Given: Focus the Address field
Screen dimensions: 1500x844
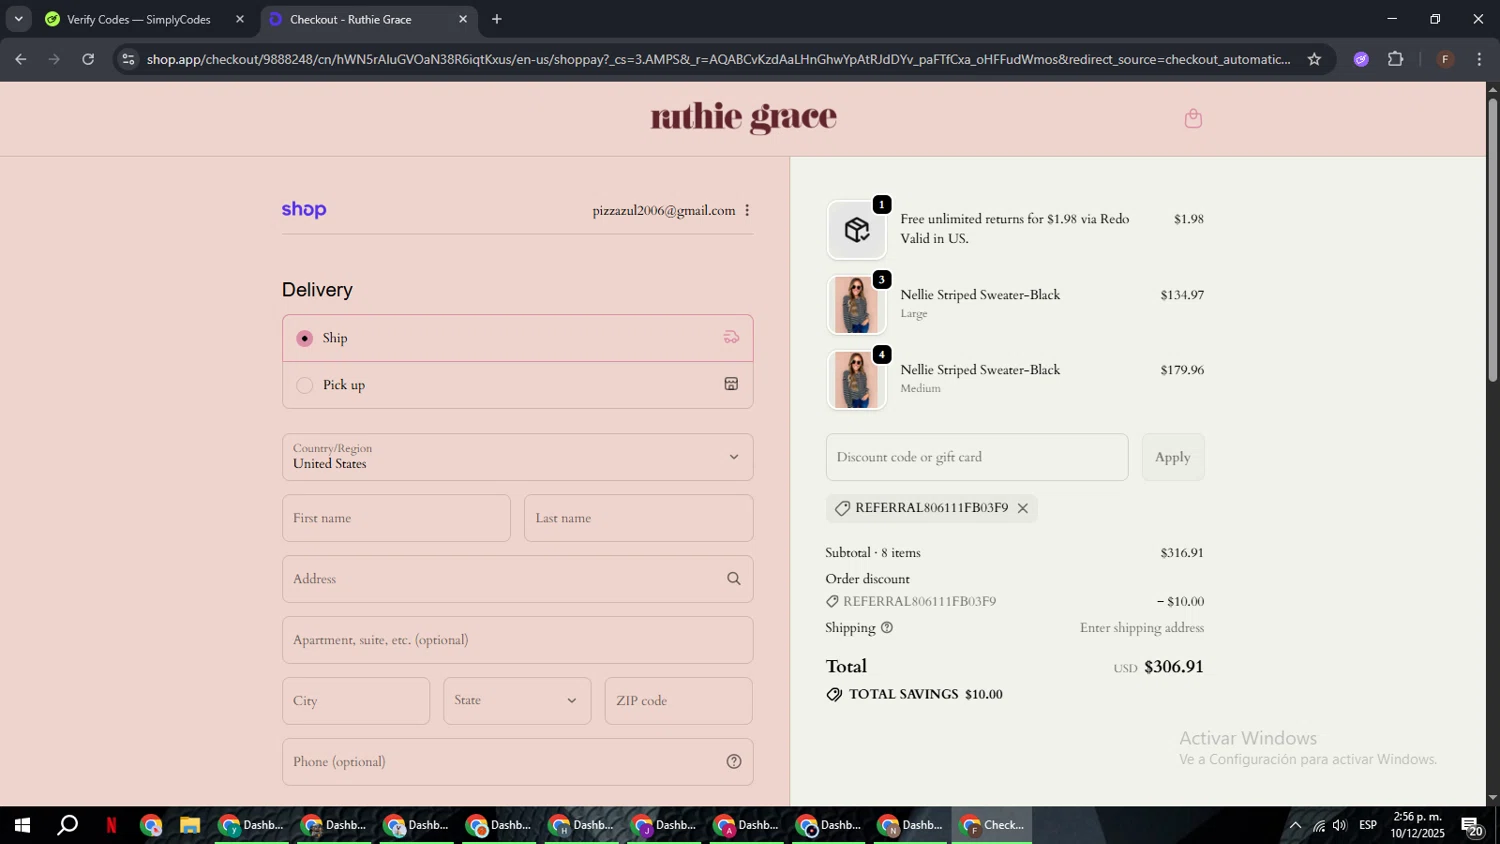Looking at the screenshot, I should coord(517,579).
